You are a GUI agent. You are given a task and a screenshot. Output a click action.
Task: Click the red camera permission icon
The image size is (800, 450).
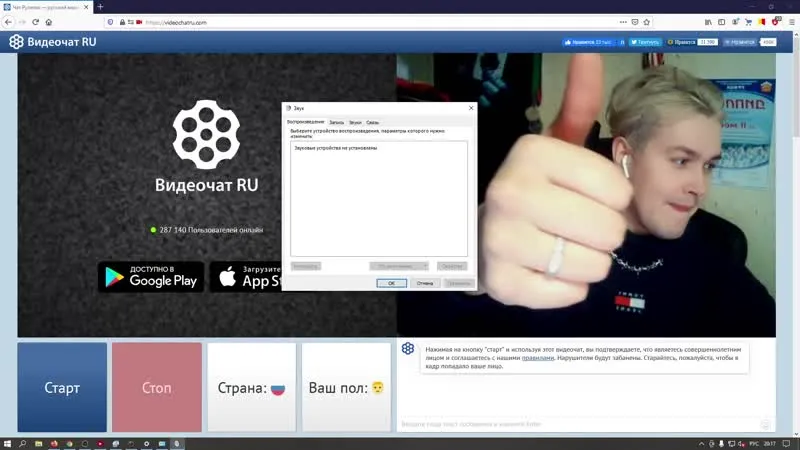(139, 22)
